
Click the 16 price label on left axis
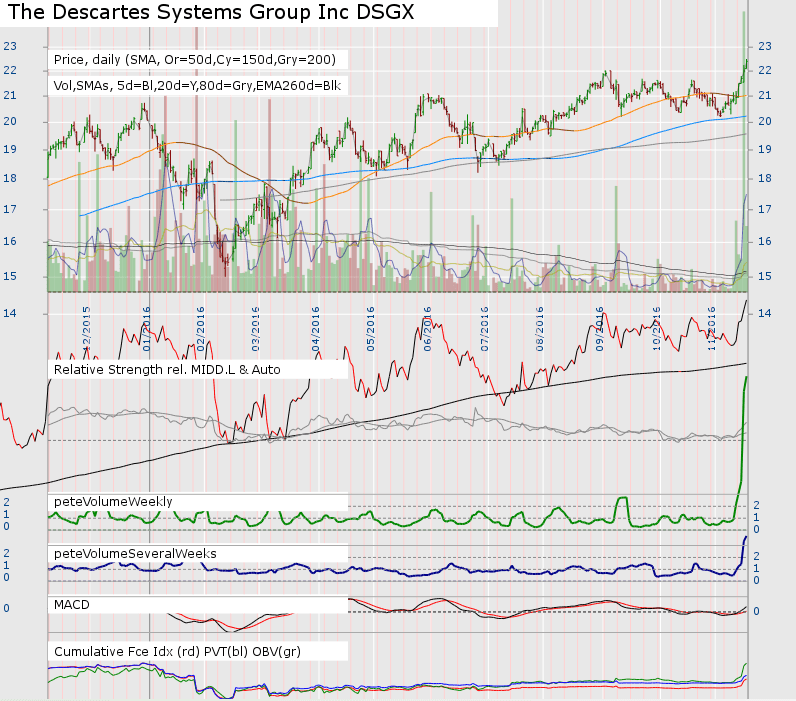point(10,242)
